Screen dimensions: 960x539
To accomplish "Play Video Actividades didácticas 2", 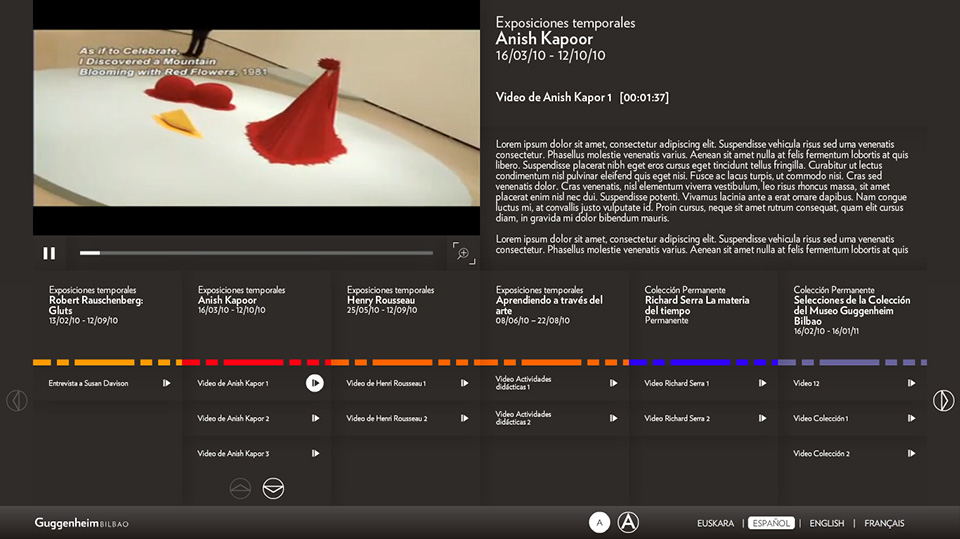I will pos(613,418).
